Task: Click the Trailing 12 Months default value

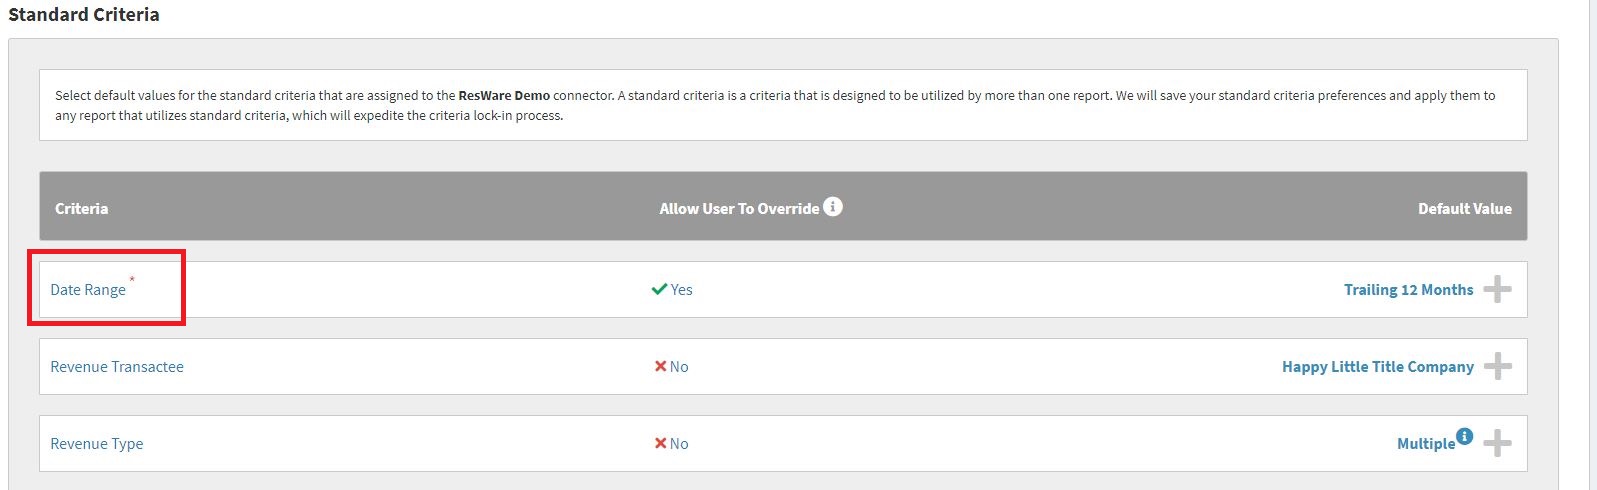Action: click(1408, 290)
